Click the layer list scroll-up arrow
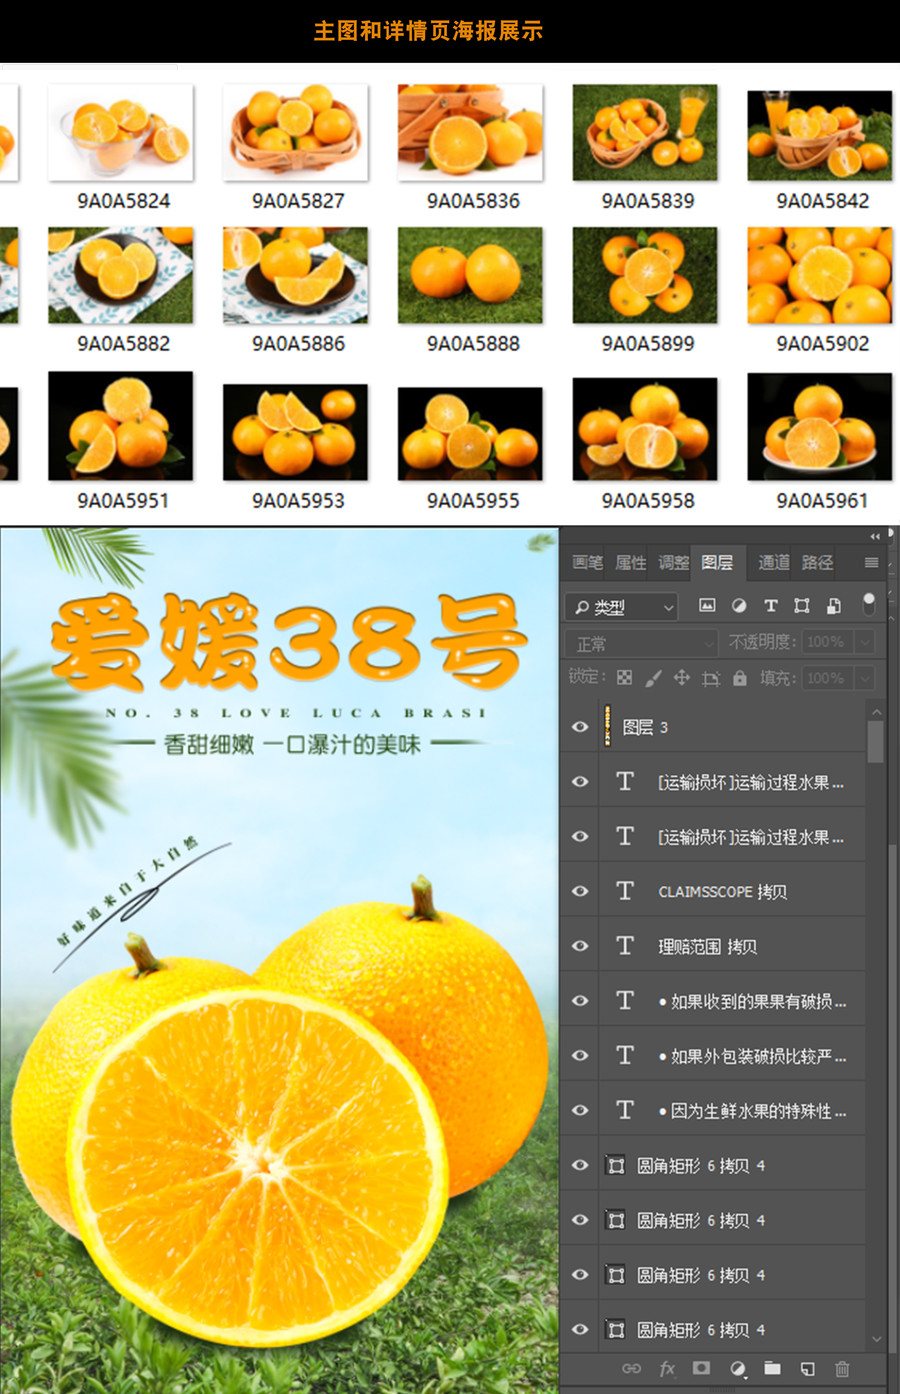 click(x=876, y=712)
